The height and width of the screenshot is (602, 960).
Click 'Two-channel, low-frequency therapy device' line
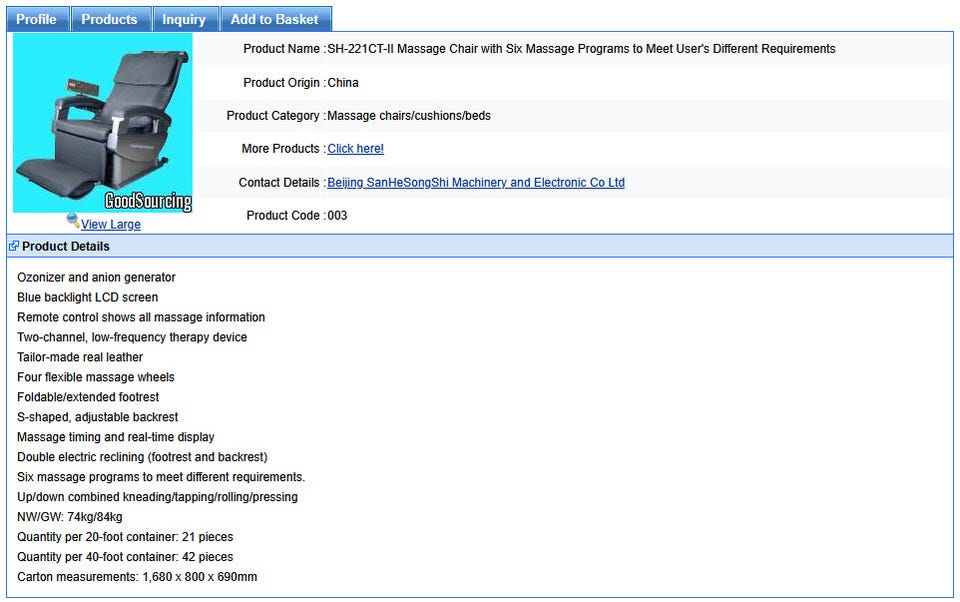pyautogui.click(x=132, y=337)
